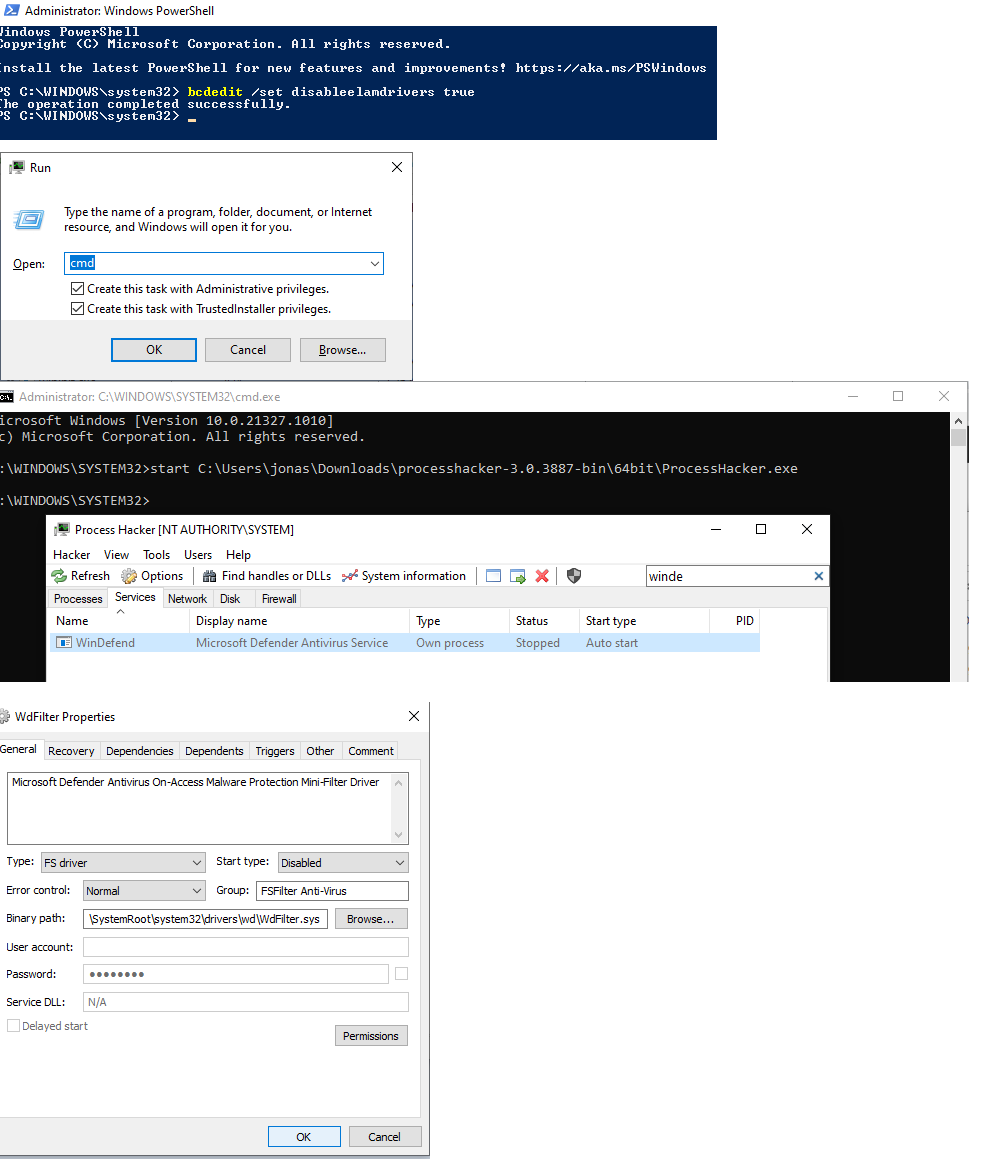Click the Group field with FSFilter Anti-Virus

tap(333, 891)
